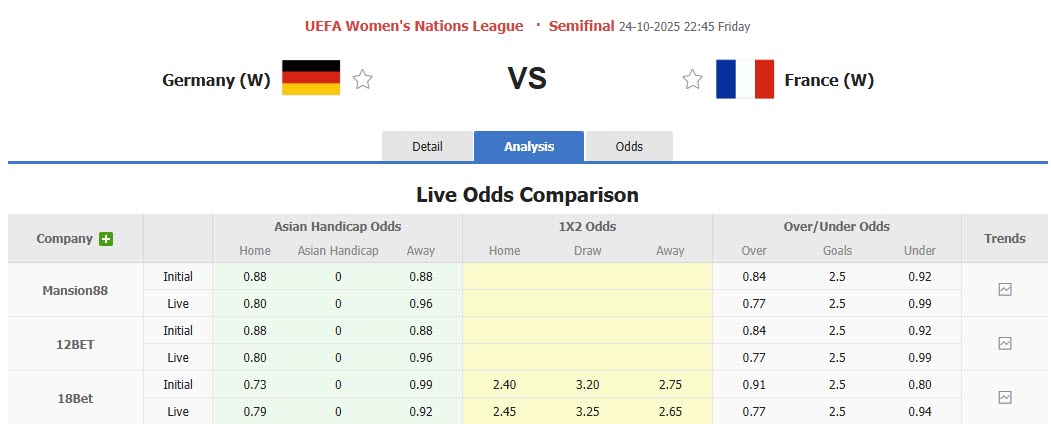The image size is (1051, 424).
Task: Click the Germany flag icon
Action: coord(311,79)
